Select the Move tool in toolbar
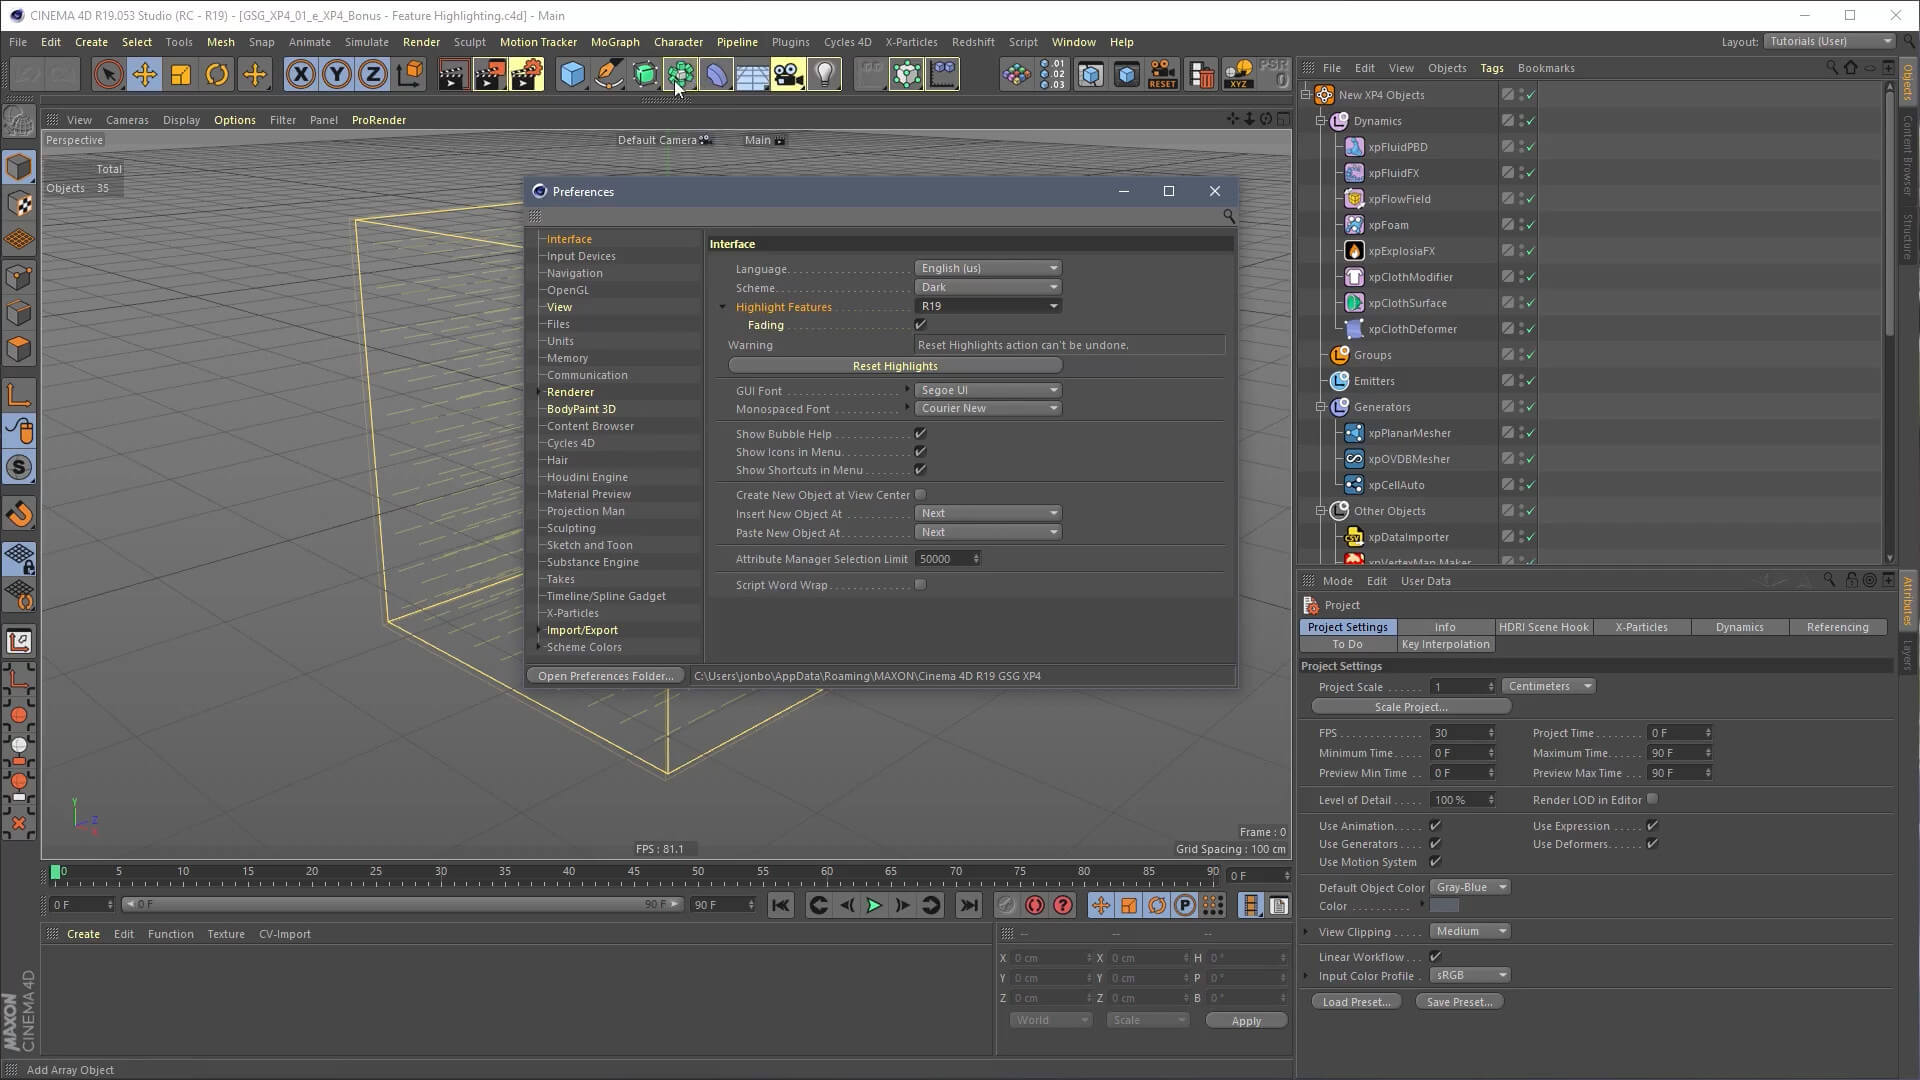The image size is (1920, 1080). pos(144,75)
